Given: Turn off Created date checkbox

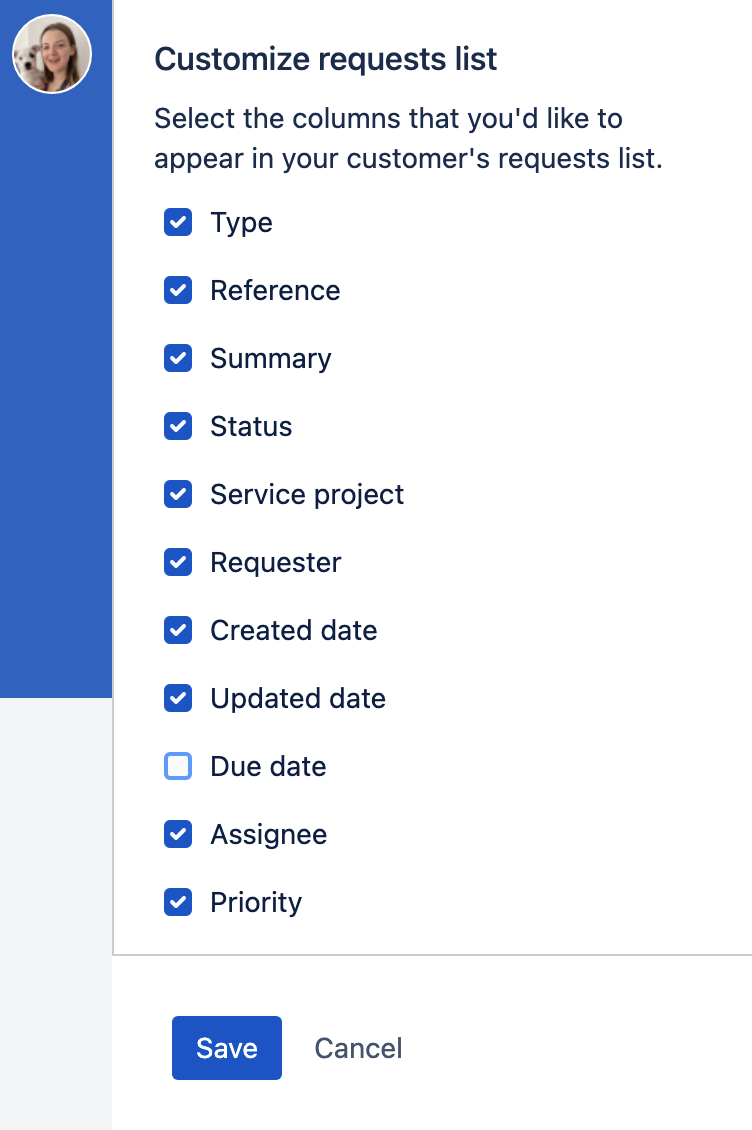Looking at the screenshot, I should coord(178,630).
